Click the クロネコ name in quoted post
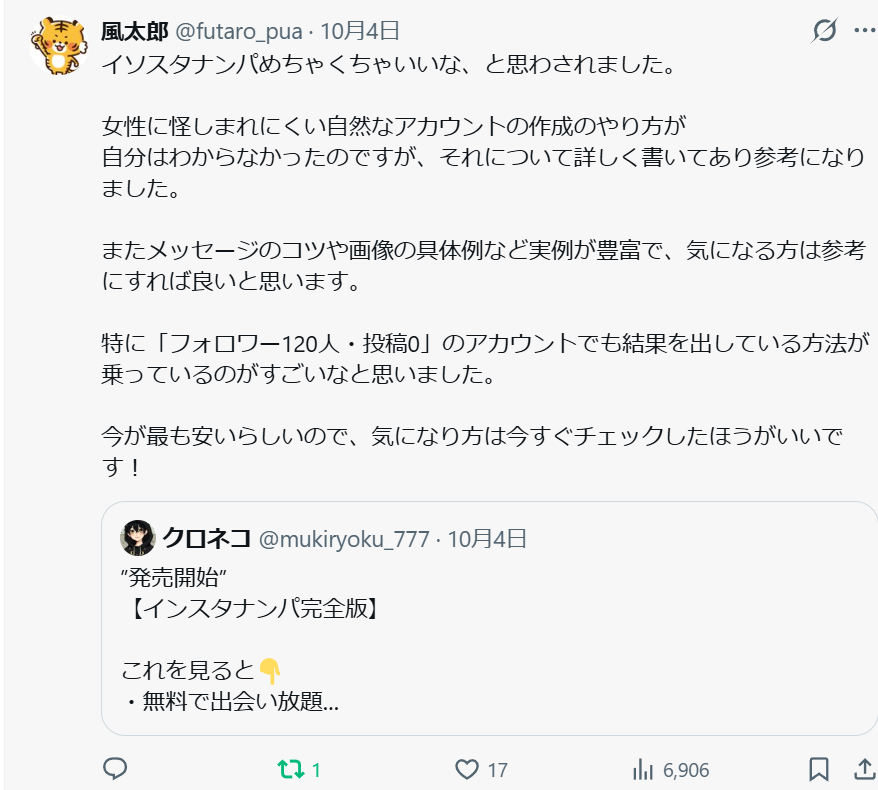 [206, 539]
